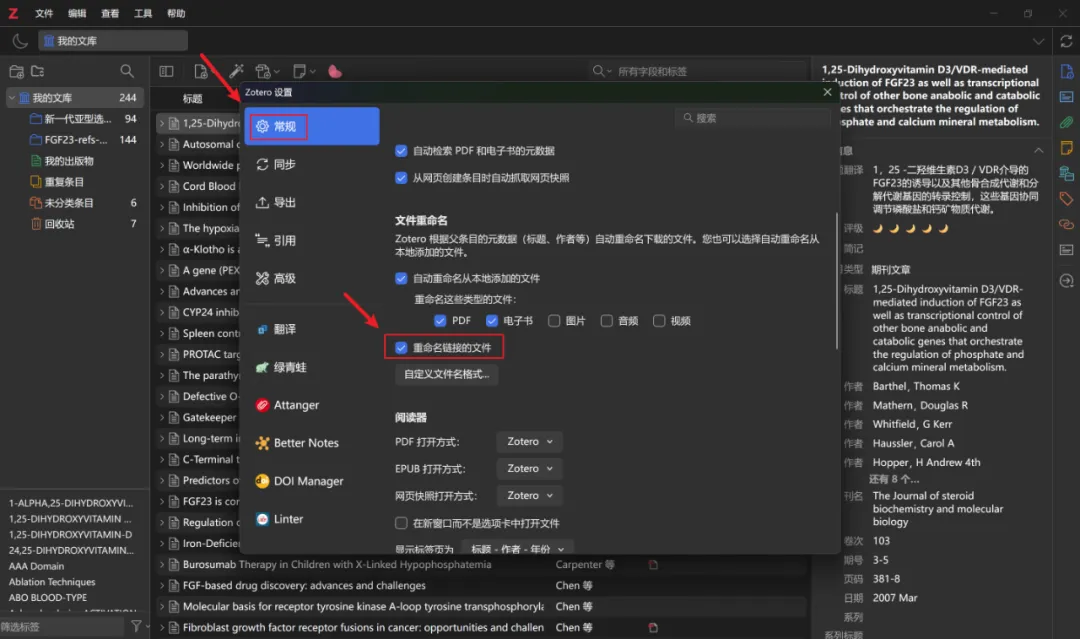Open the 查看 menu

110,13
